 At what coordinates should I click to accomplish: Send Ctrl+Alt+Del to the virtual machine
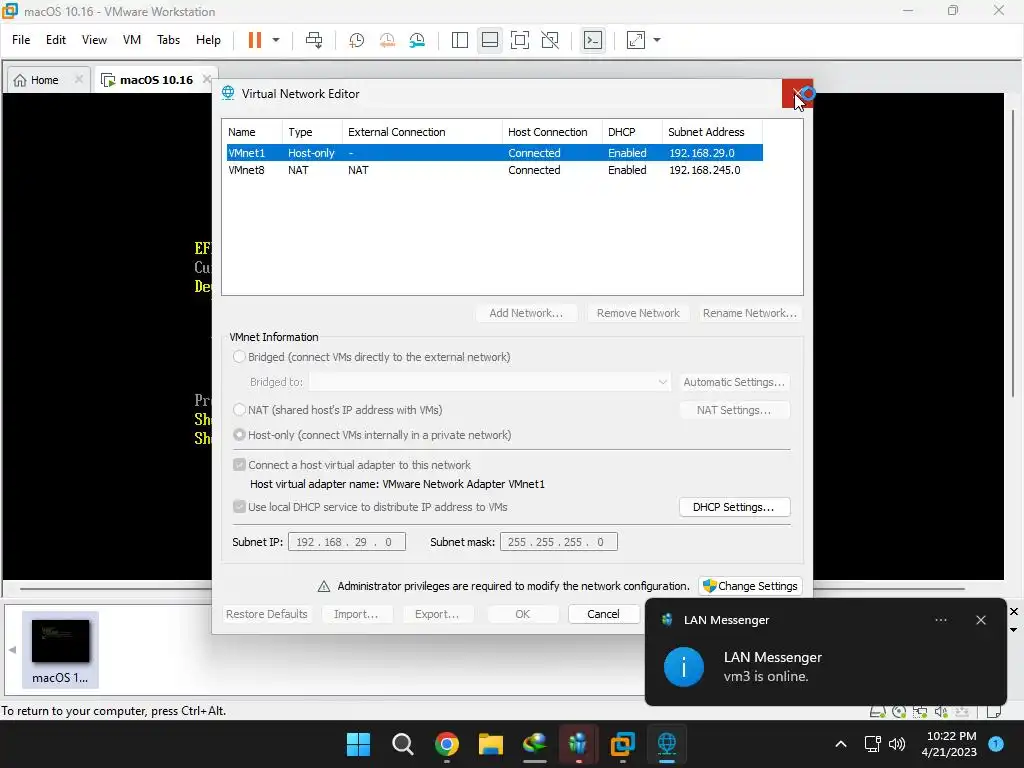click(x=314, y=40)
